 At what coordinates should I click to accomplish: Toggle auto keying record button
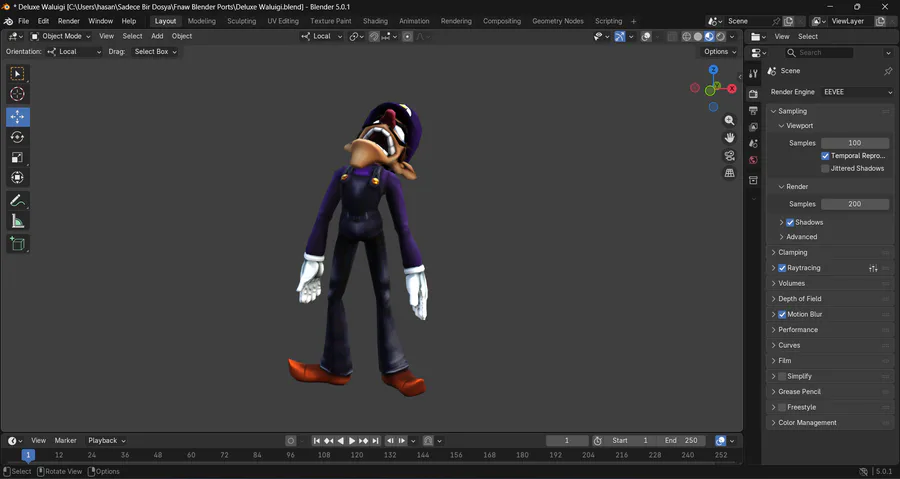[290, 441]
